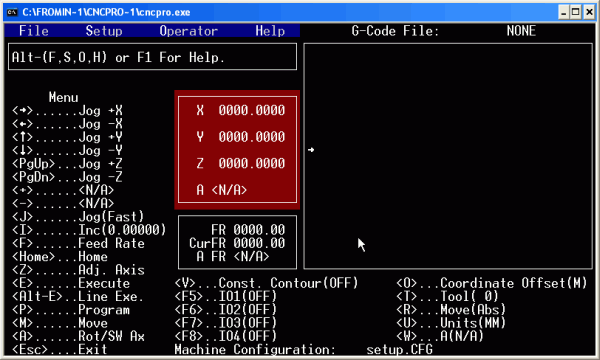Click the Jog +X menu entry
Screen dimensions: 600x360
[67, 111]
